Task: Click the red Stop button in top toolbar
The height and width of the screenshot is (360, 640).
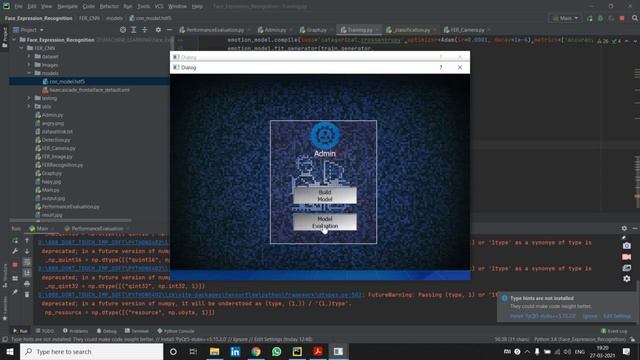Action: (622, 18)
